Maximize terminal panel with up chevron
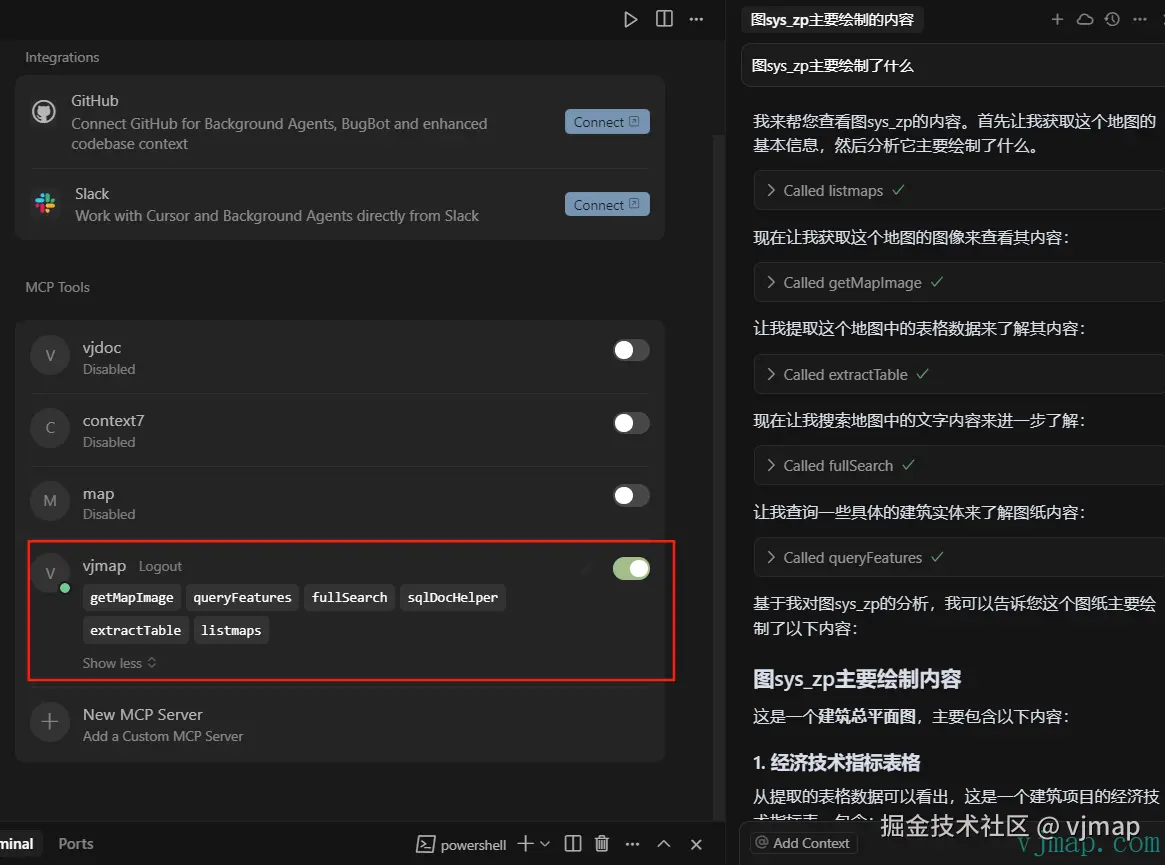The width and height of the screenshot is (1165, 865). click(663, 843)
